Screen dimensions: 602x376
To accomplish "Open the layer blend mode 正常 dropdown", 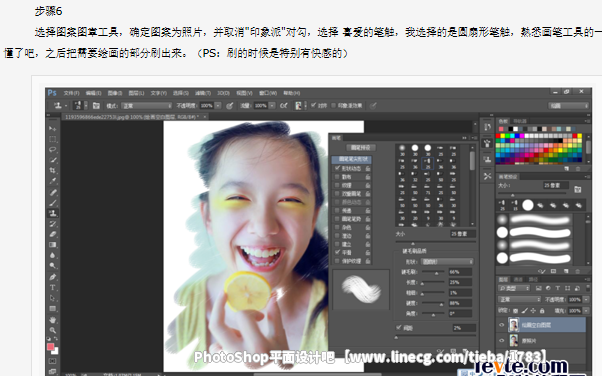I will click(519, 299).
